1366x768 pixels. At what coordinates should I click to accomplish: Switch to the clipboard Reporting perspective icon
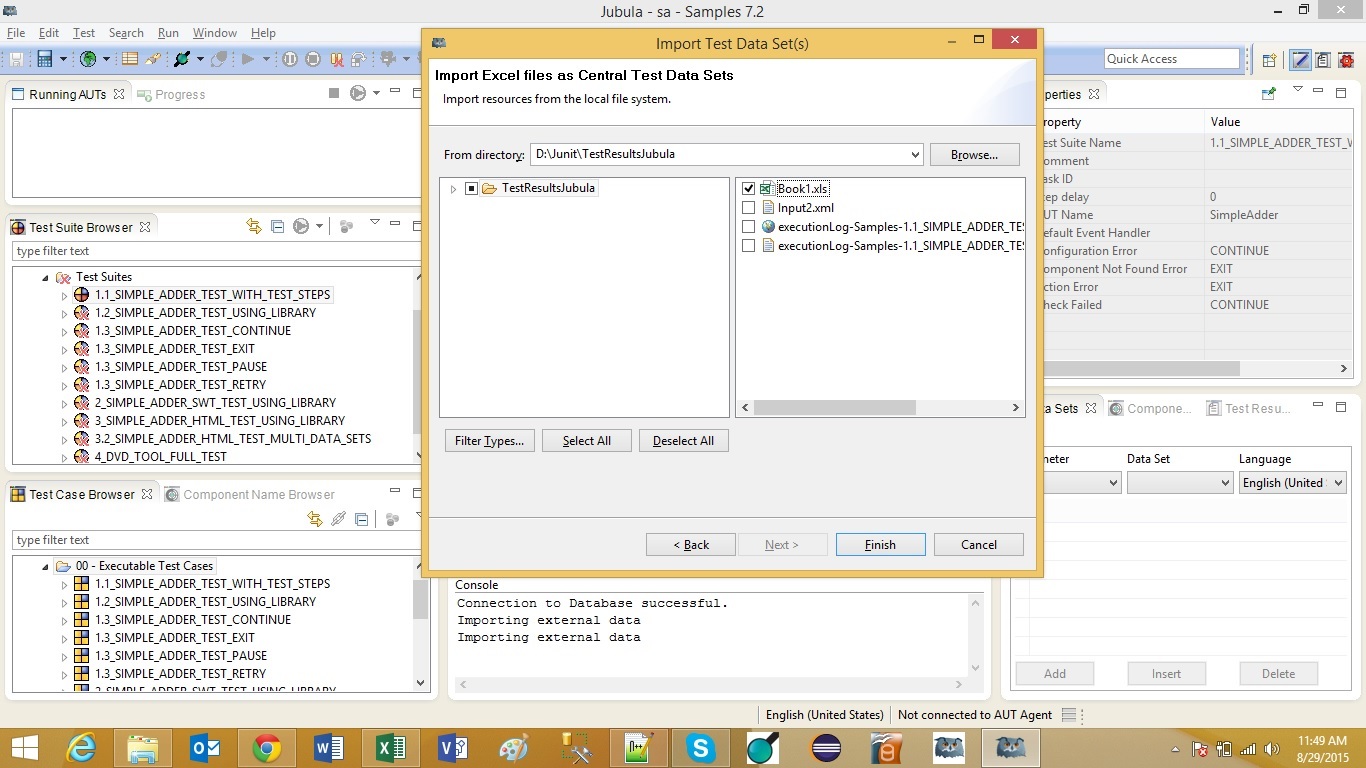[x=1322, y=60]
